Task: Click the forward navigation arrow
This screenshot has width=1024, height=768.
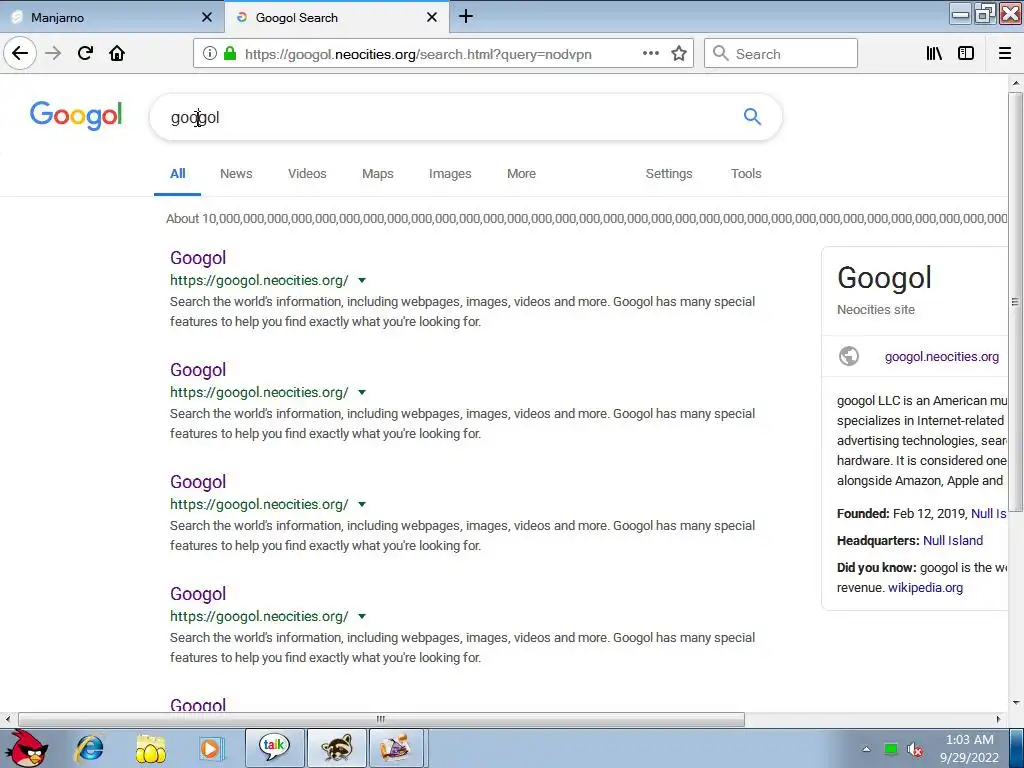Action: click(x=53, y=54)
